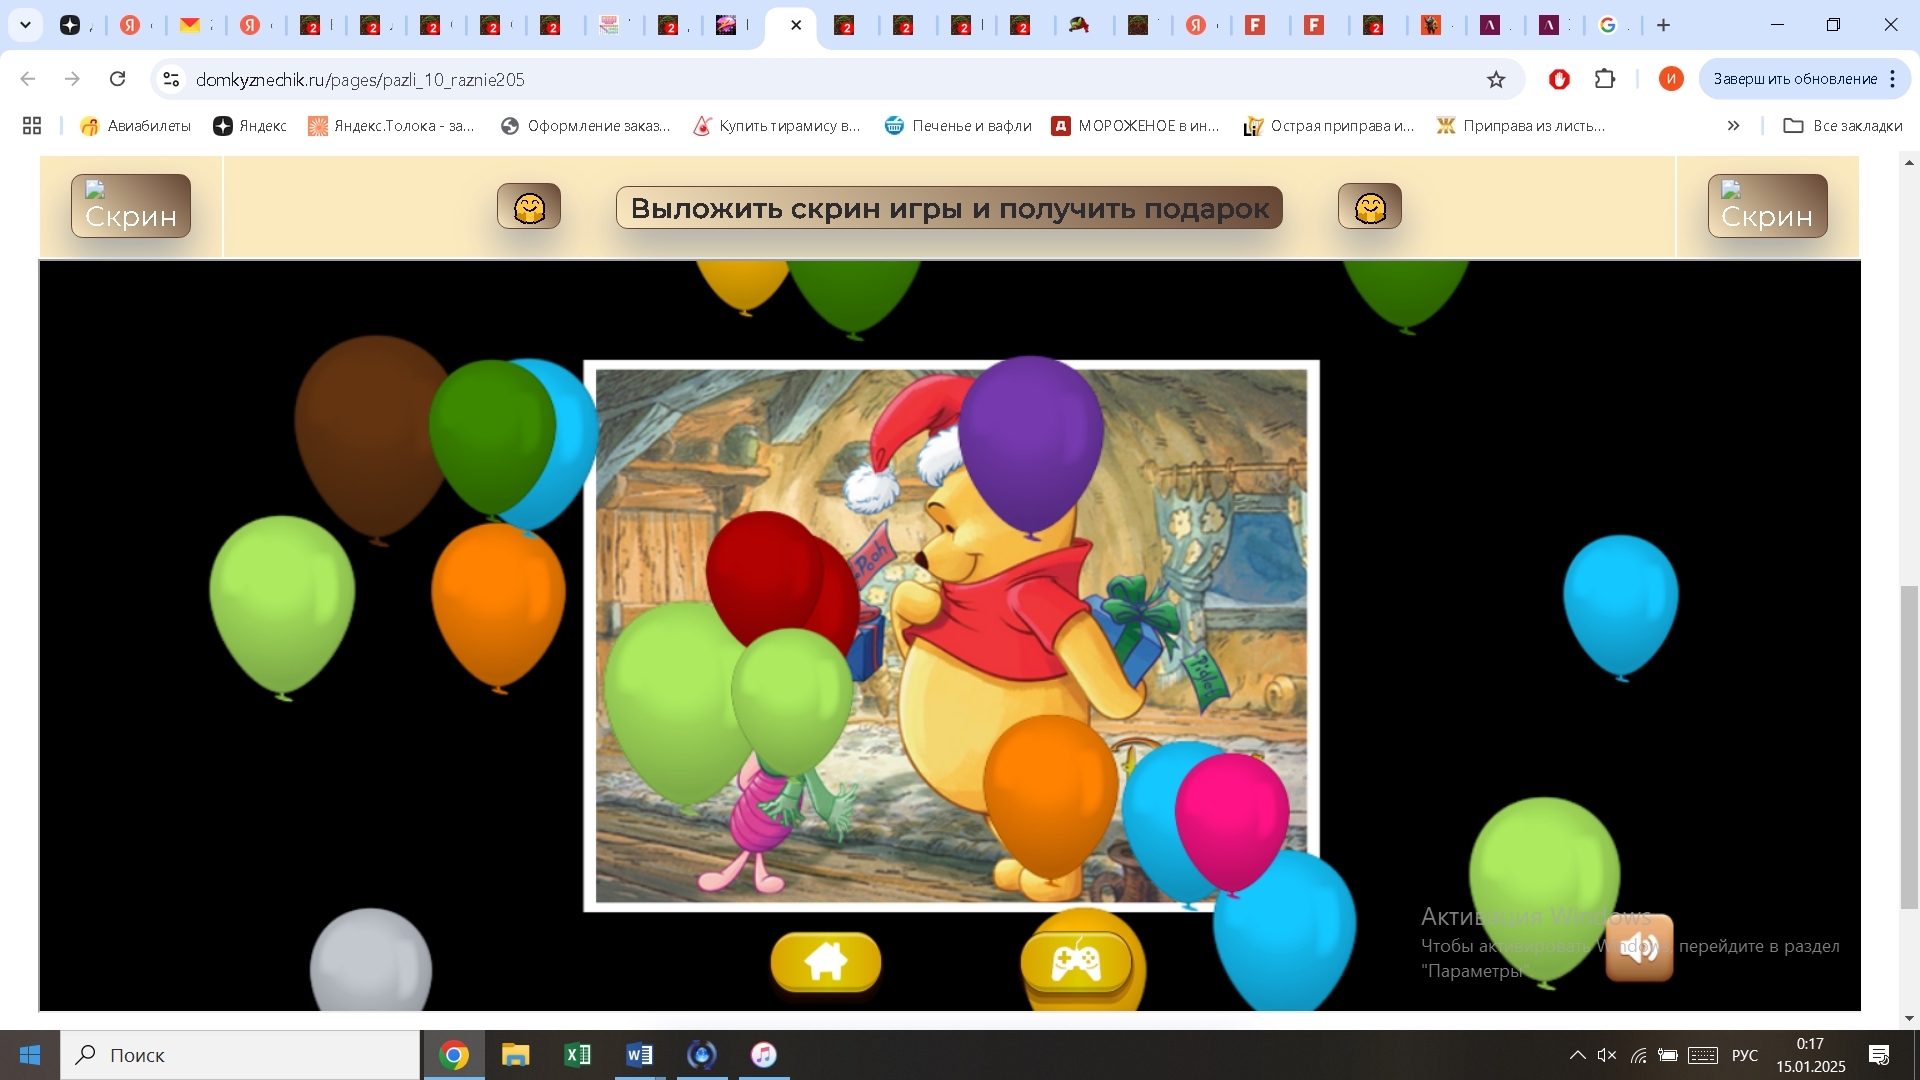Open МОРОЖЕНОЕ в ин... bookmark
The image size is (1920, 1080).
point(1136,125)
